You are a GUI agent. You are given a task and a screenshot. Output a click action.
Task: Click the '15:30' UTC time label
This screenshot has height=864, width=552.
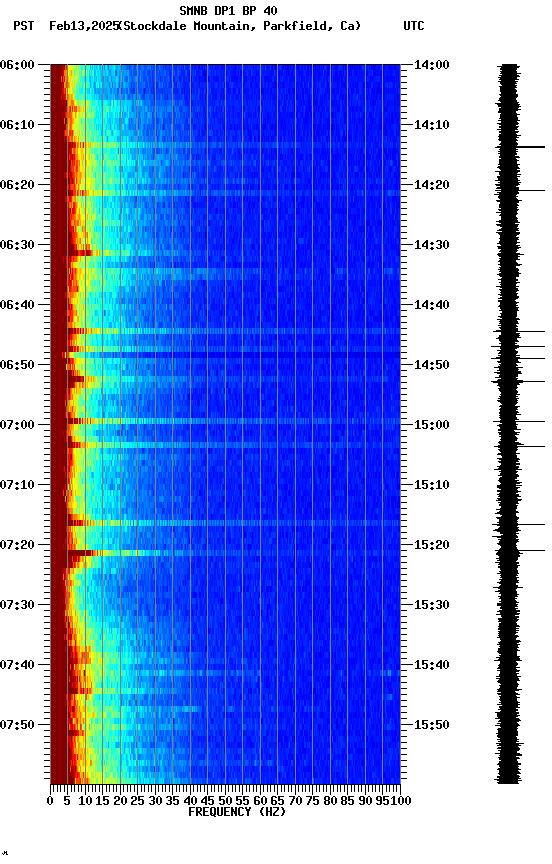[x=432, y=605]
